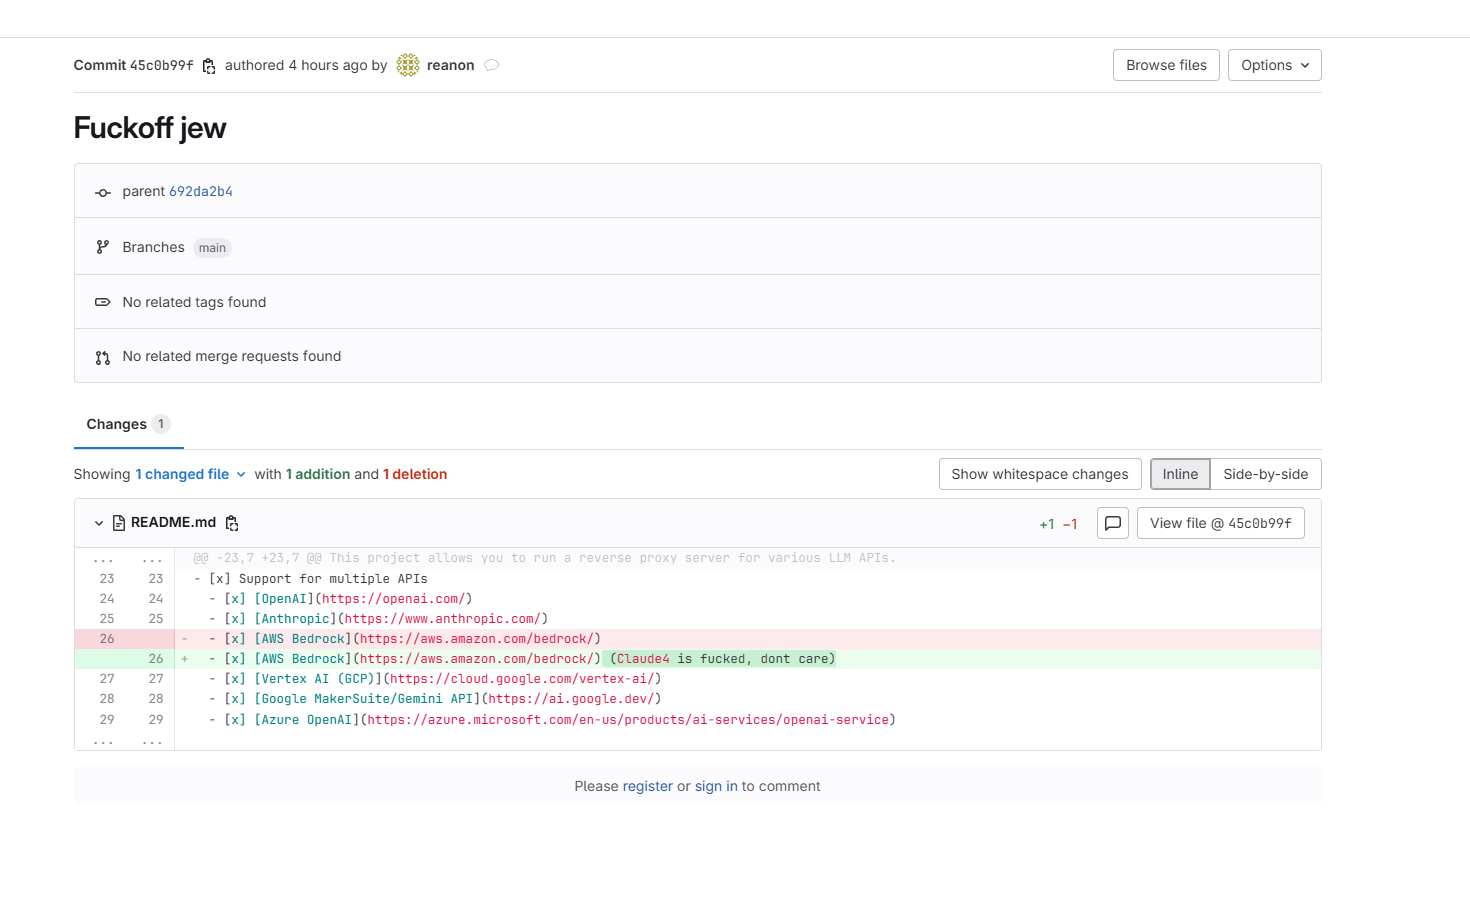Viewport: 1470px width, 904px height.
Task: Click the sign in link
Action: pyautogui.click(x=716, y=786)
